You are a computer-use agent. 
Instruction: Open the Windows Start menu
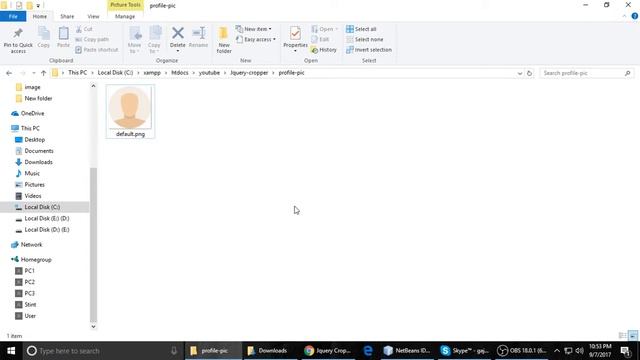click(x=11, y=351)
